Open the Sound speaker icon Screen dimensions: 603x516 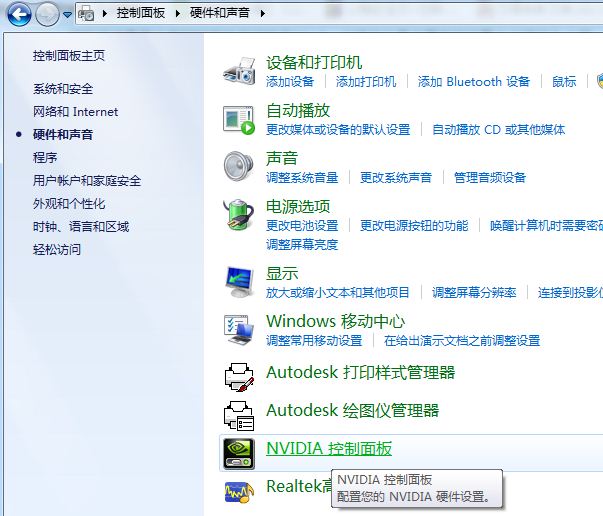pyautogui.click(x=239, y=166)
